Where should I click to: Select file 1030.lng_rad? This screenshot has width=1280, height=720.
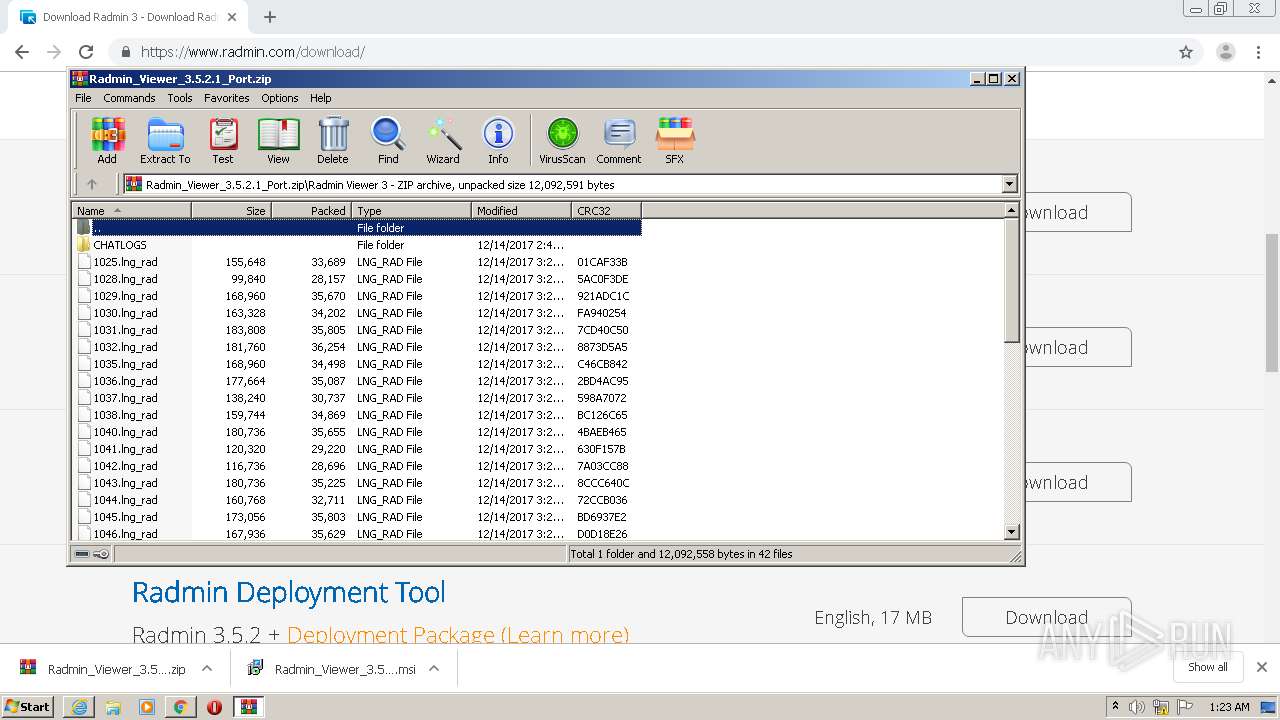[356, 313]
